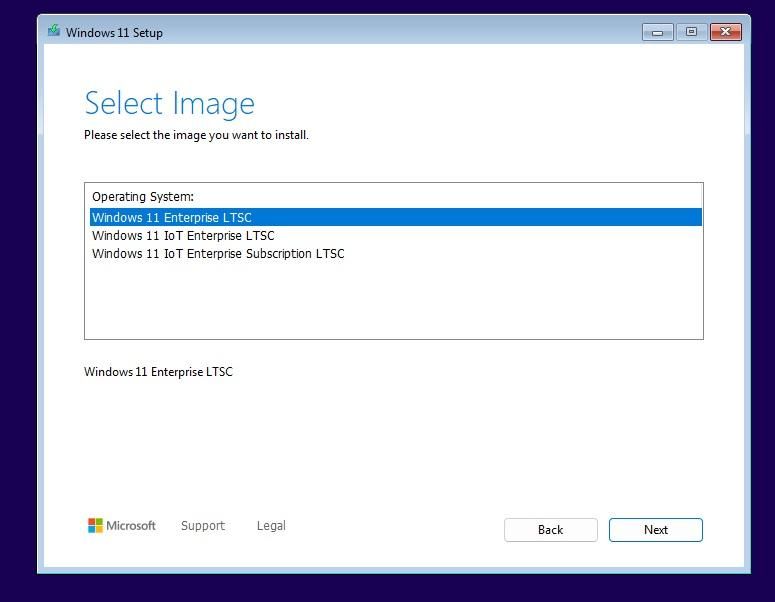Viewport: 775px width, 602px height.
Task: Close the Windows 11 Setup window
Action: pyautogui.click(x=725, y=32)
